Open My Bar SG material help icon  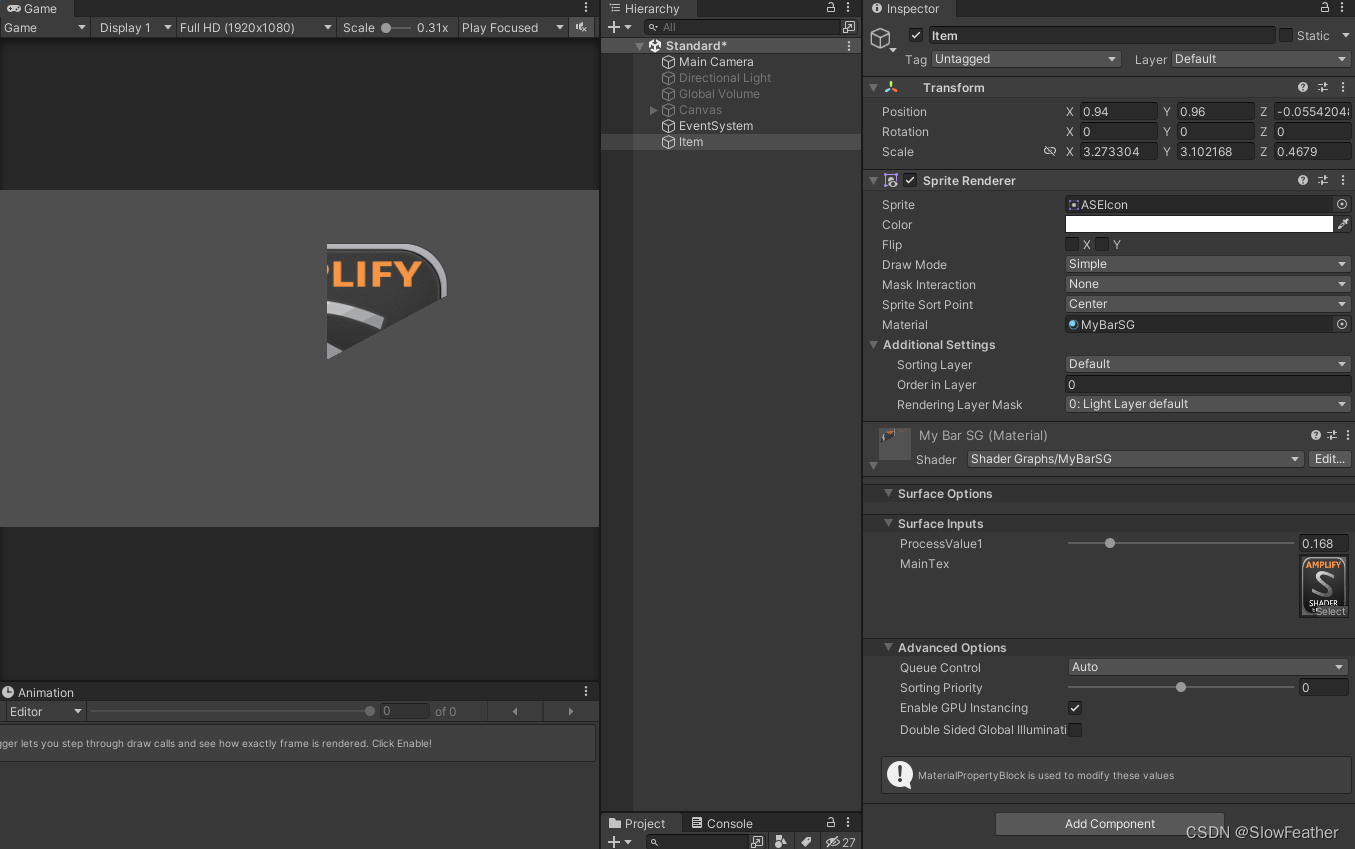tap(1316, 436)
